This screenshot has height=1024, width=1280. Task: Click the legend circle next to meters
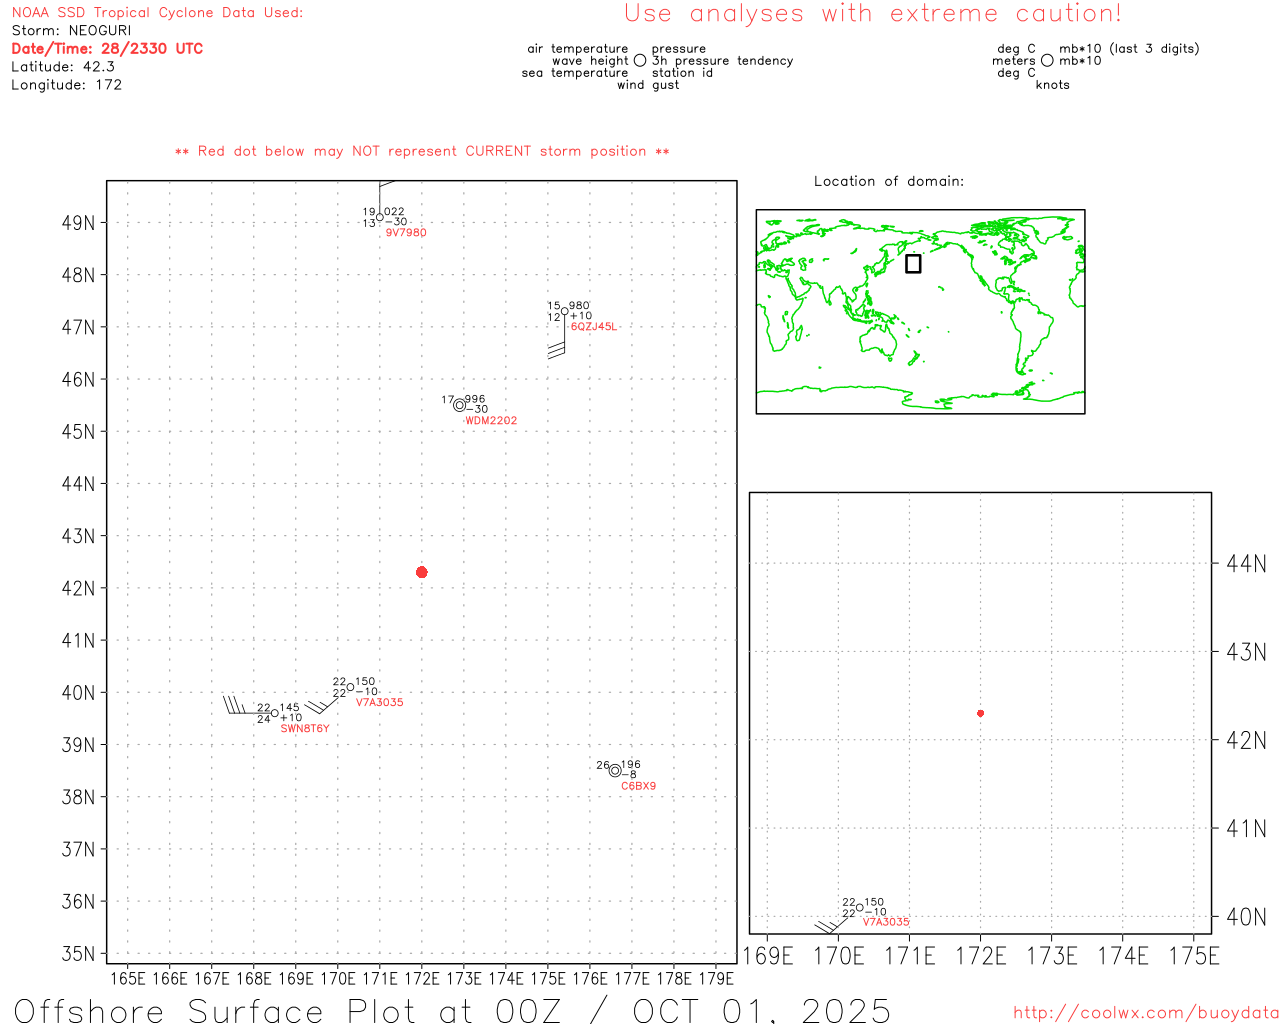(1047, 61)
